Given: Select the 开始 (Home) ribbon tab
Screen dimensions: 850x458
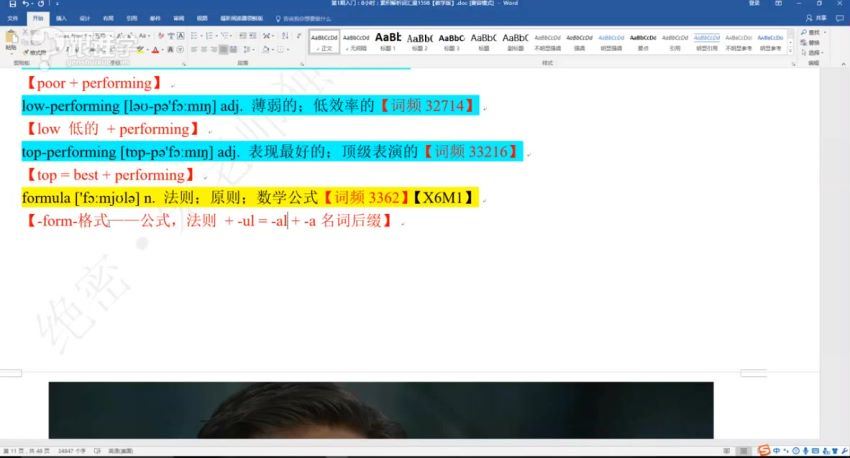Looking at the screenshot, I should (x=37, y=18).
